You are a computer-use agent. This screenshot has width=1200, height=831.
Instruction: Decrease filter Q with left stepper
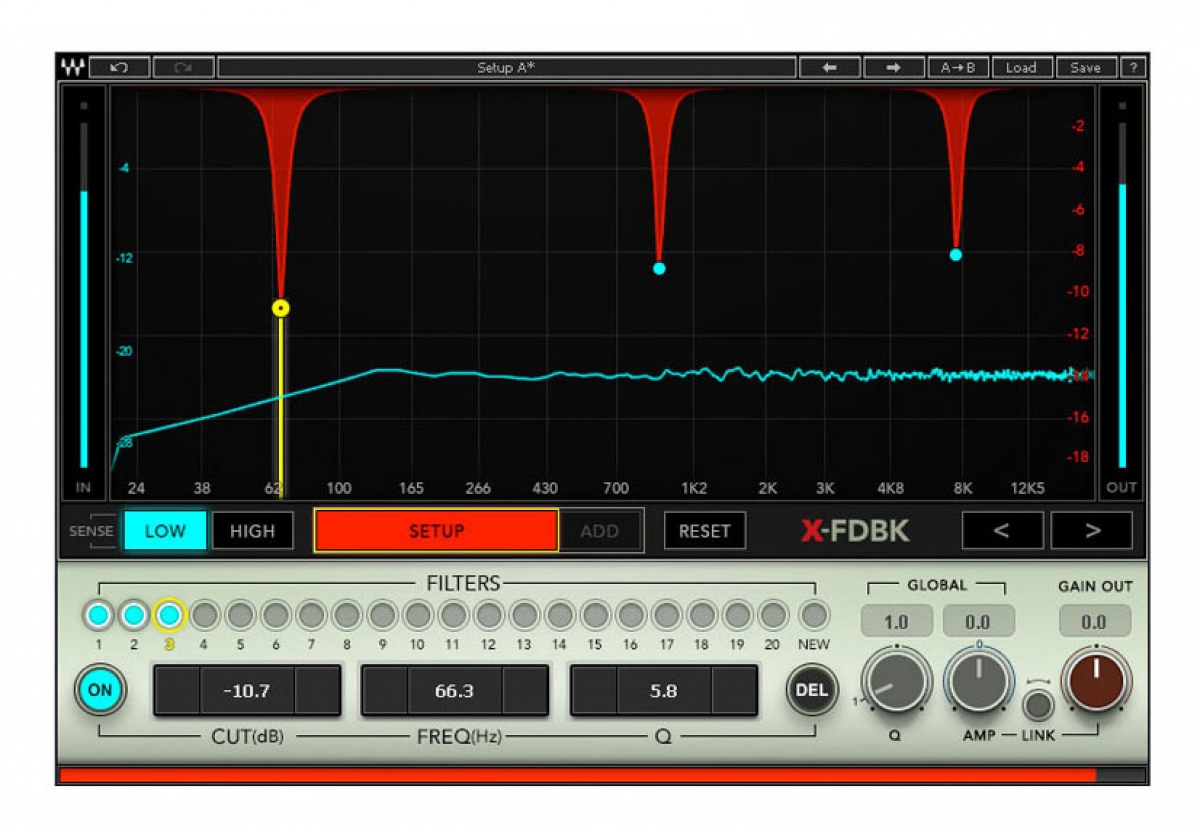pos(594,690)
